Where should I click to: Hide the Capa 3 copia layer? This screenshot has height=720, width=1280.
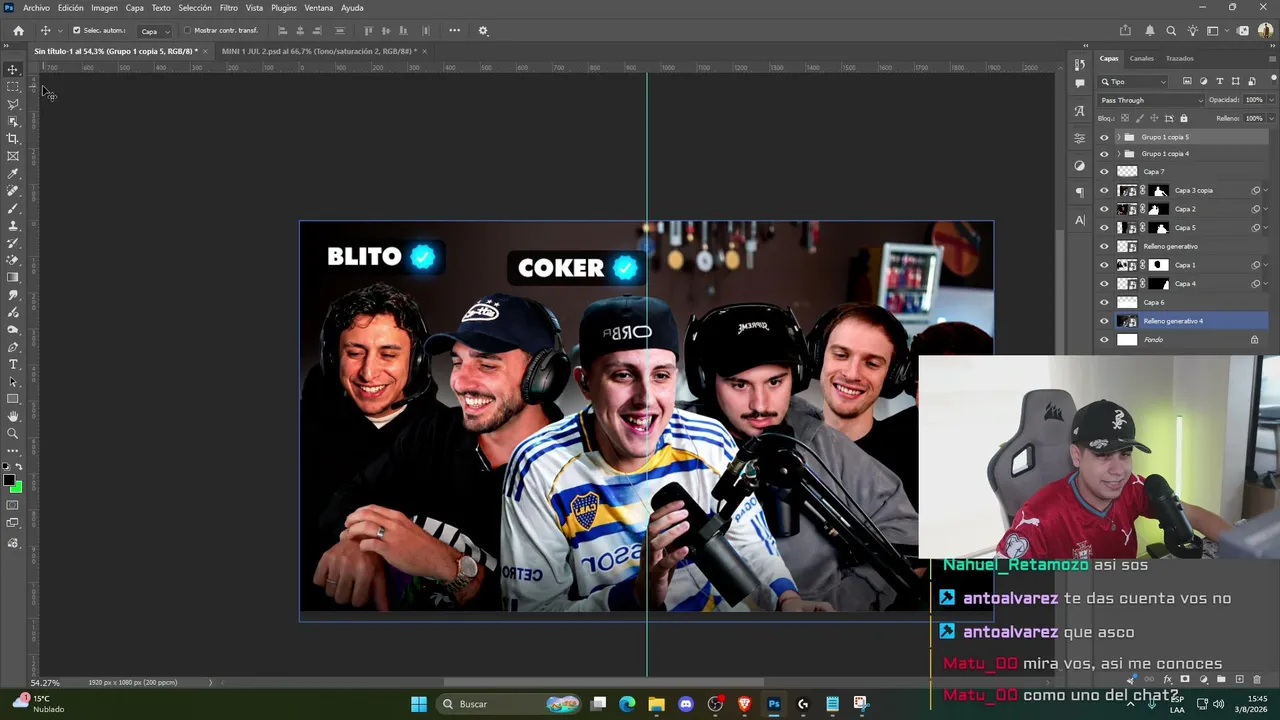(1104, 191)
